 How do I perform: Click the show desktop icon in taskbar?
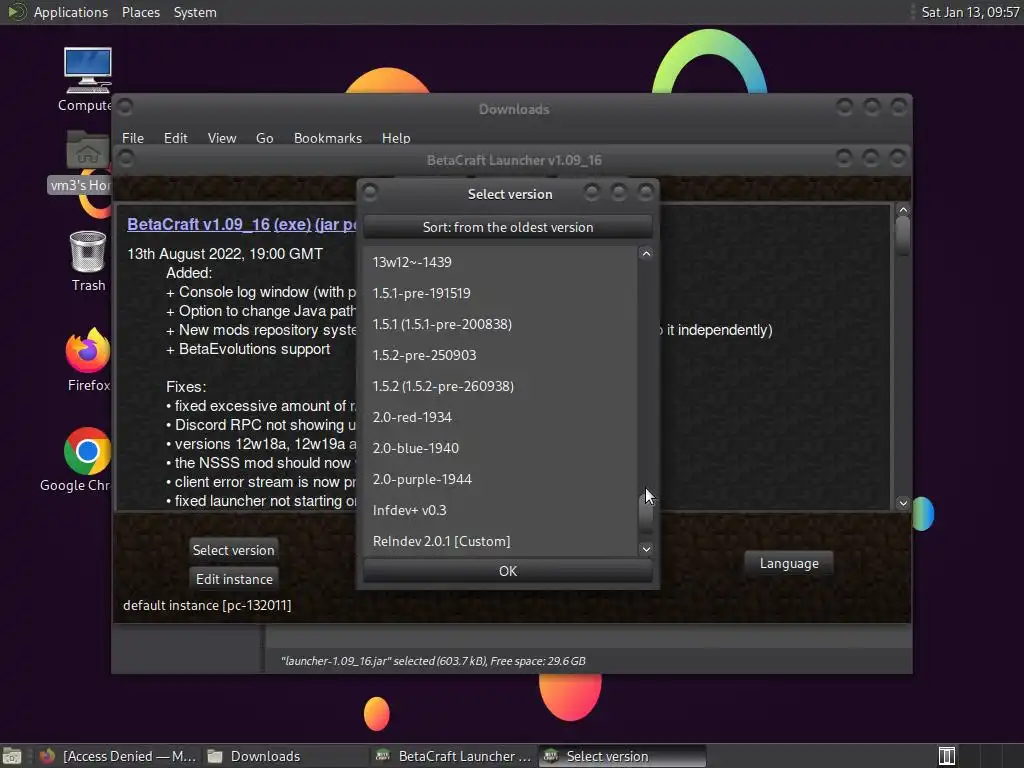point(12,756)
